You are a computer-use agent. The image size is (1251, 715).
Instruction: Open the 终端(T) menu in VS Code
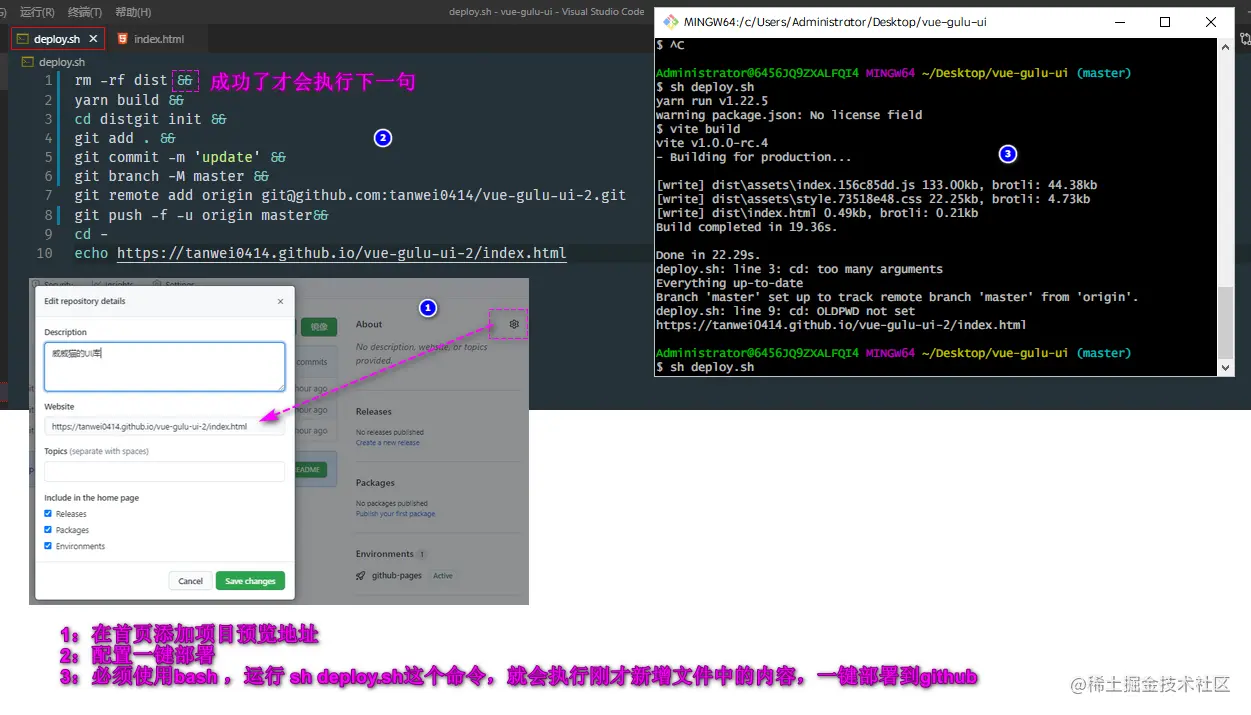click(x=84, y=12)
